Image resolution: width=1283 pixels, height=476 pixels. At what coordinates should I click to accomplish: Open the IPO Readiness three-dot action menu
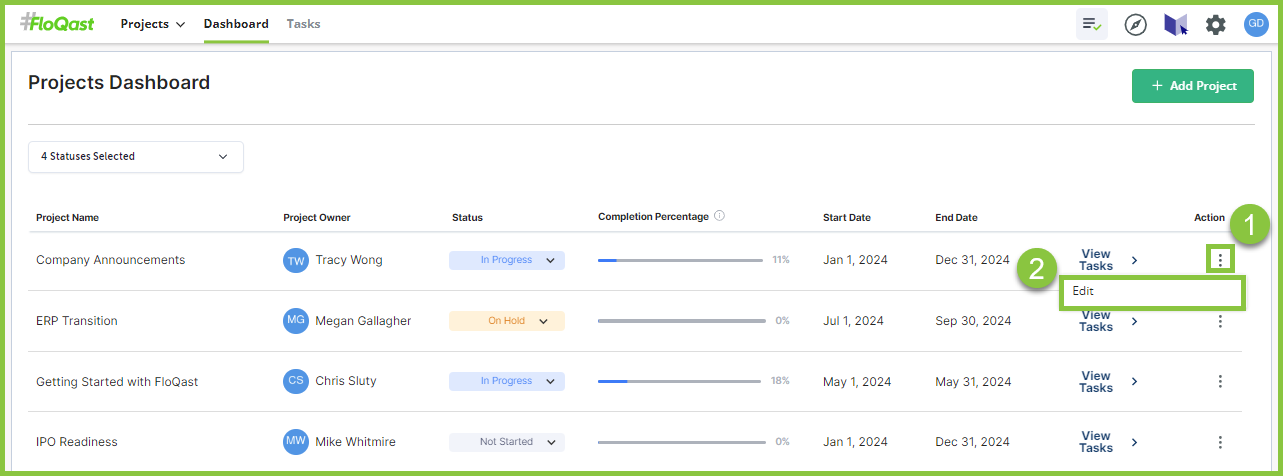tap(1220, 442)
